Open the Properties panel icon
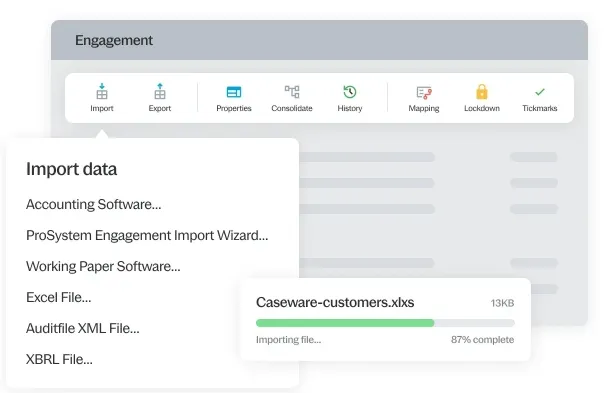 [234, 92]
